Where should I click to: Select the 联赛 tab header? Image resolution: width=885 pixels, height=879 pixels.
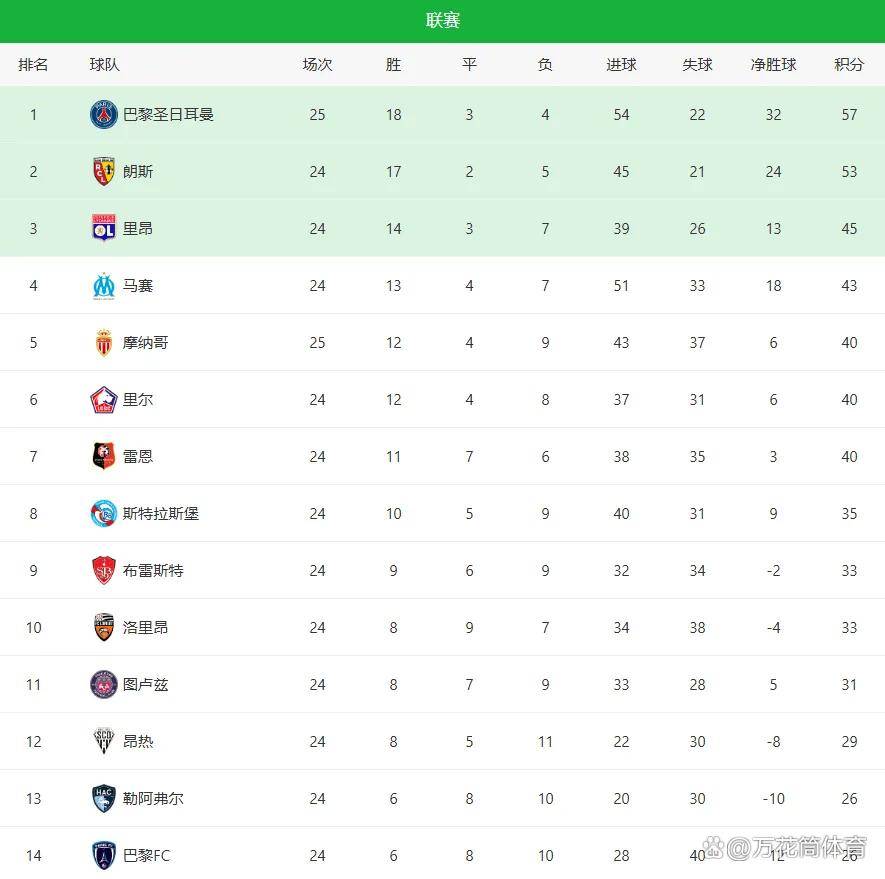coord(442,21)
